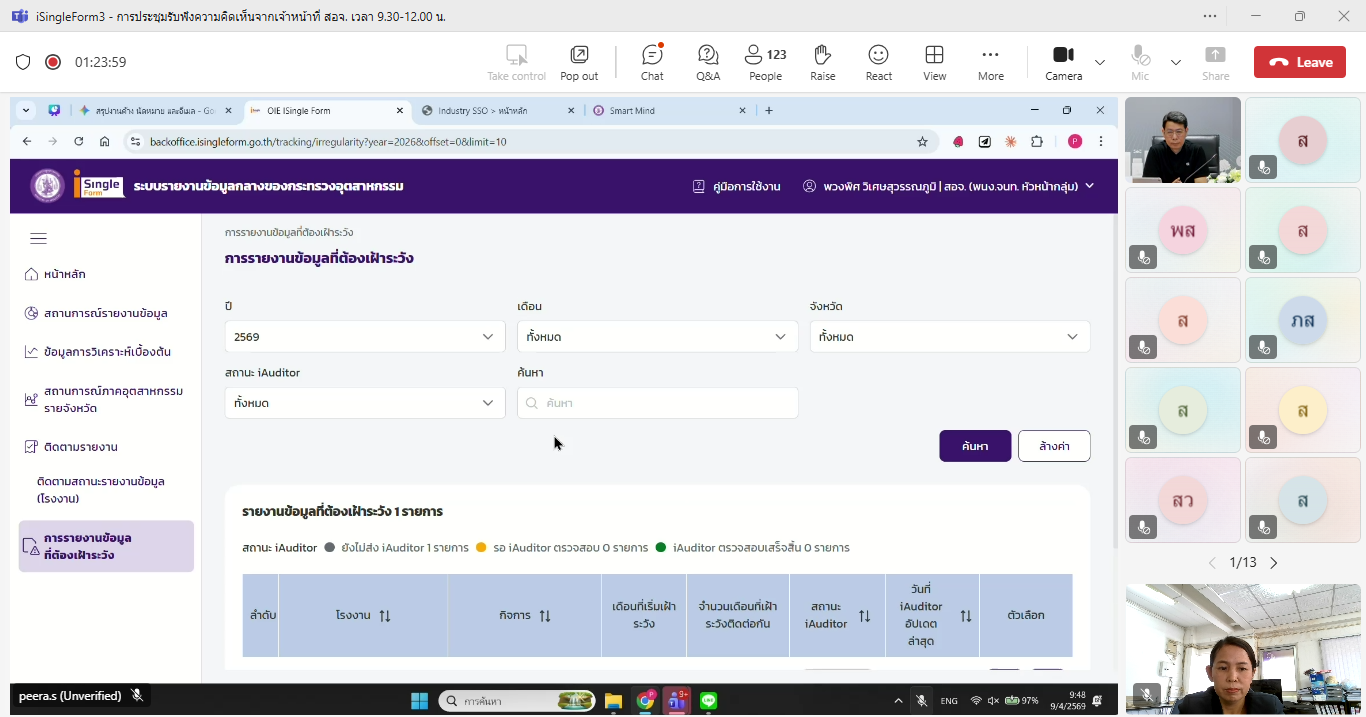
Task: Click the hamburger menu in sidebar
Action: (38, 238)
